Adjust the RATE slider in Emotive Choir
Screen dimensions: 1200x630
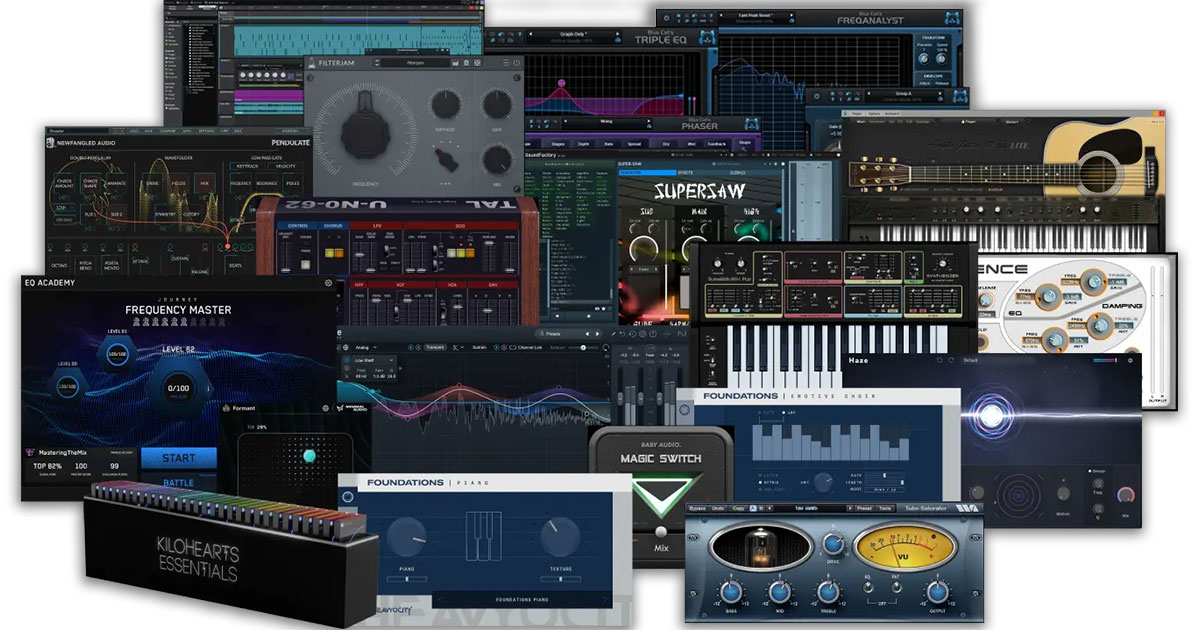point(884,475)
